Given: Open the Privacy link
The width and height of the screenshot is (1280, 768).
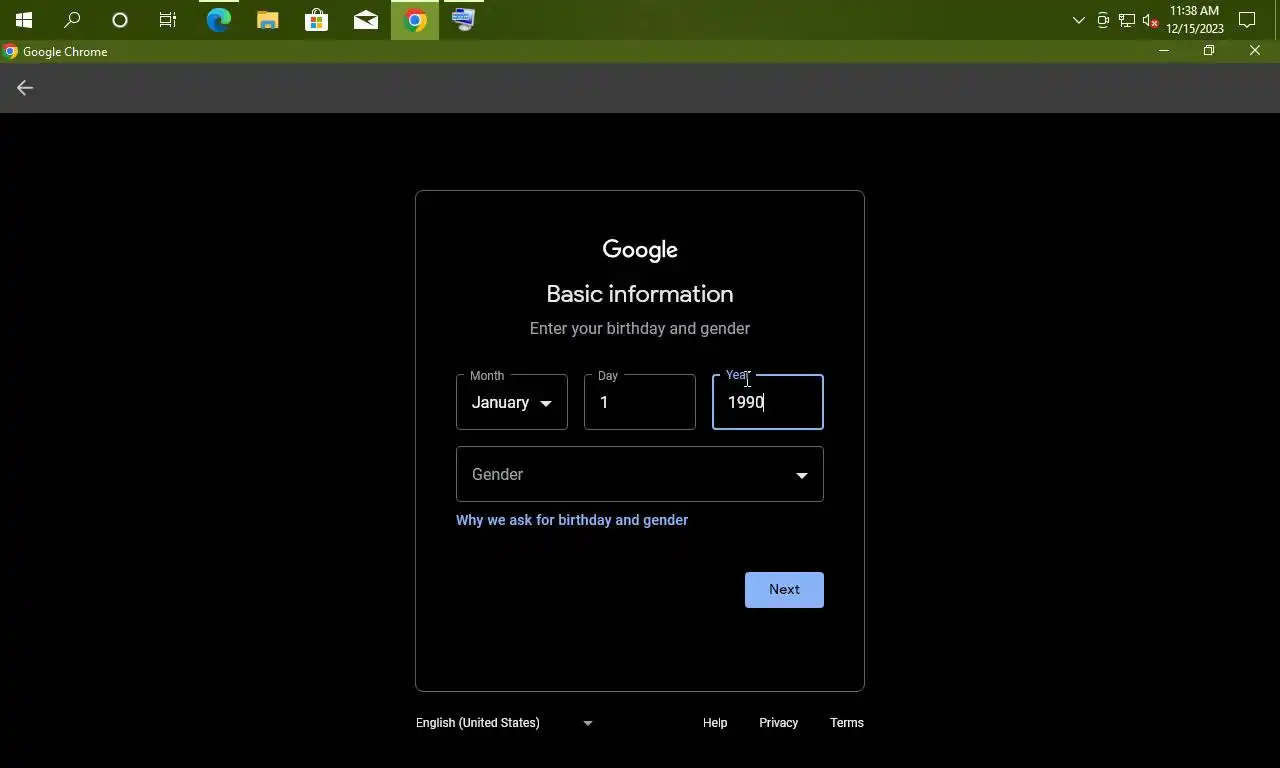Looking at the screenshot, I should [x=778, y=723].
